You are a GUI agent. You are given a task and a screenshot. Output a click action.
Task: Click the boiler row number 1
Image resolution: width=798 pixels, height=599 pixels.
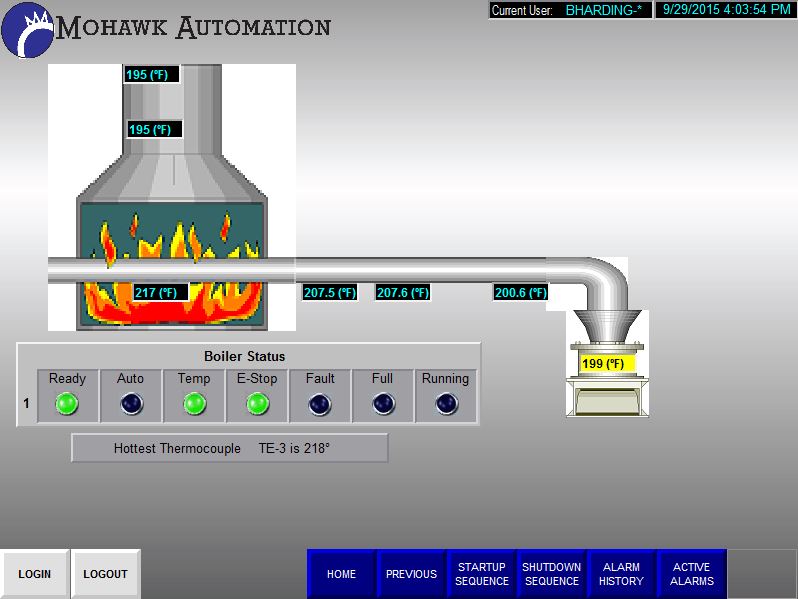point(26,404)
